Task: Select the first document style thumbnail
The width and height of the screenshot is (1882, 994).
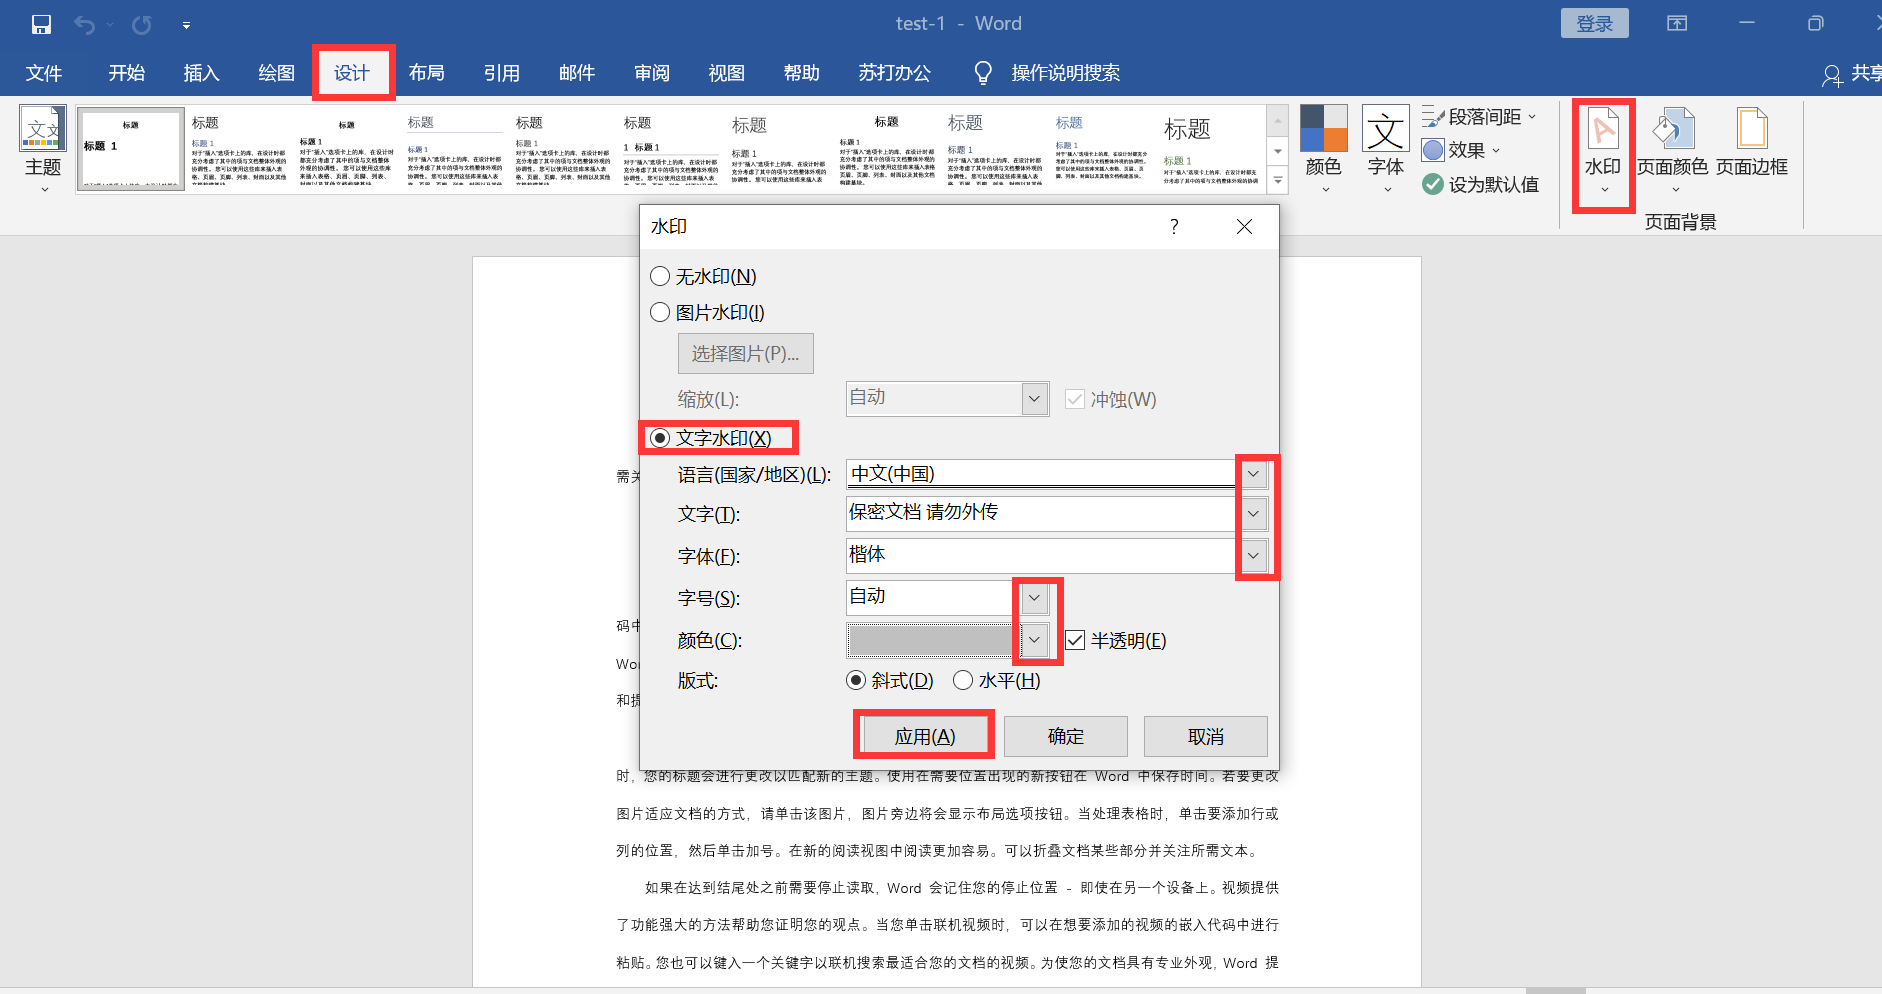Action: [x=131, y=149]
